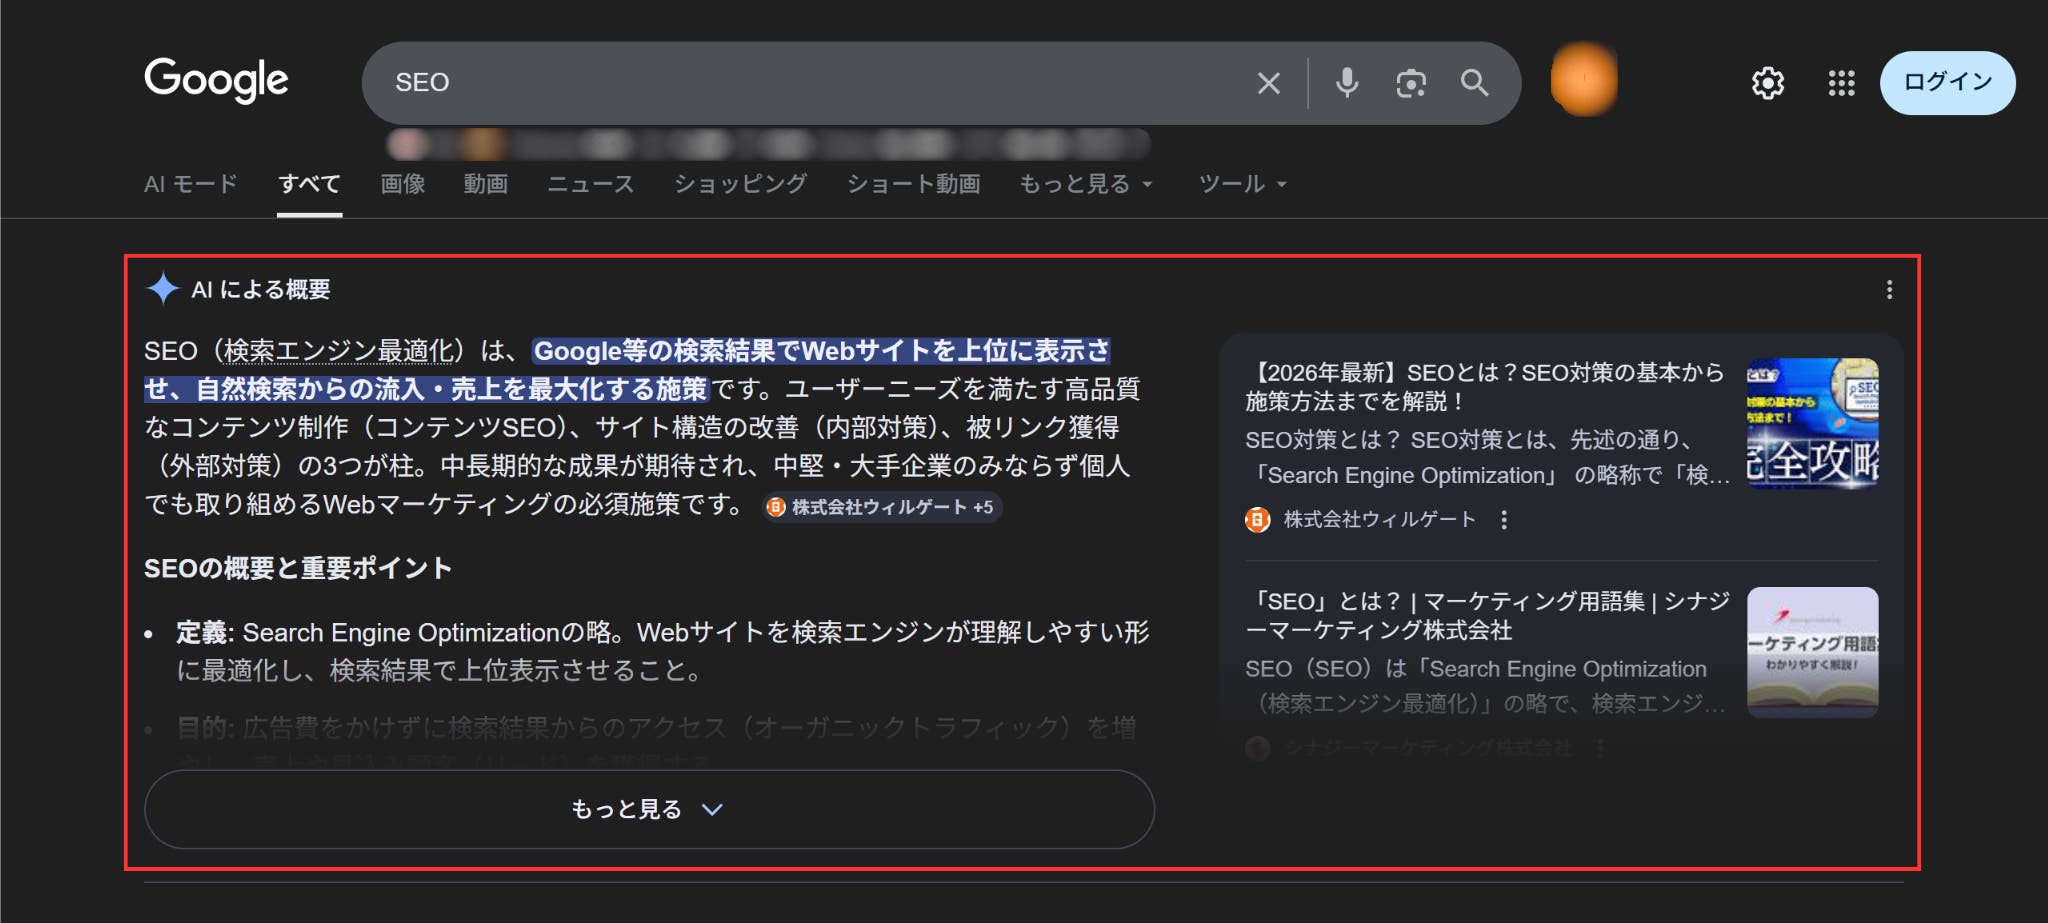
Task: Open Google Lens camera search
Action: (1410, 83)
